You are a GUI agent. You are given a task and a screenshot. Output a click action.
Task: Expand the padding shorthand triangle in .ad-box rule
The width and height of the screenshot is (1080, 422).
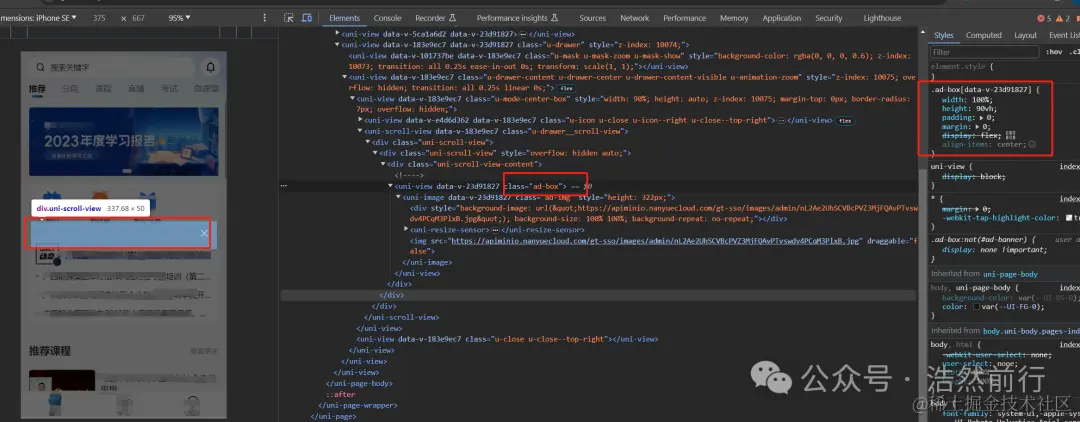[982, 118]
